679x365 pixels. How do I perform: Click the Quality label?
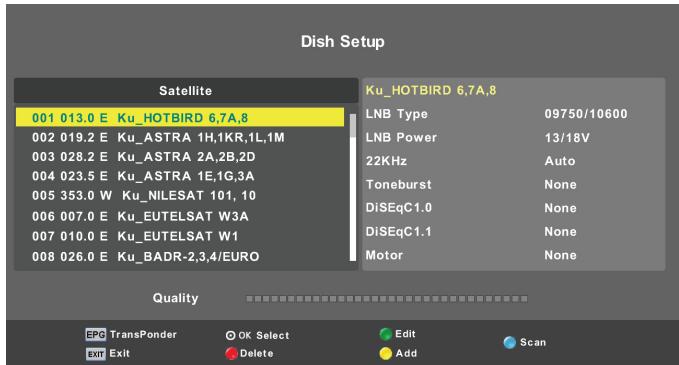tap(175, 298)
